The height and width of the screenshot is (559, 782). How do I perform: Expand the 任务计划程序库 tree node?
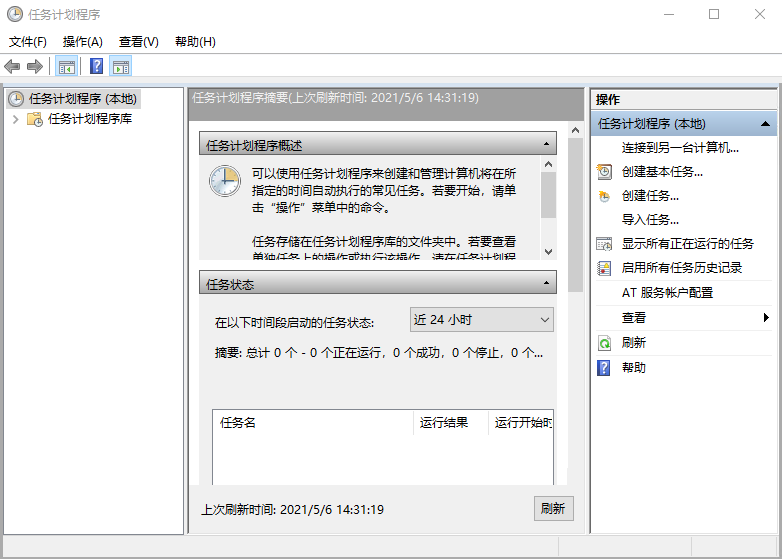pos(16,119)
